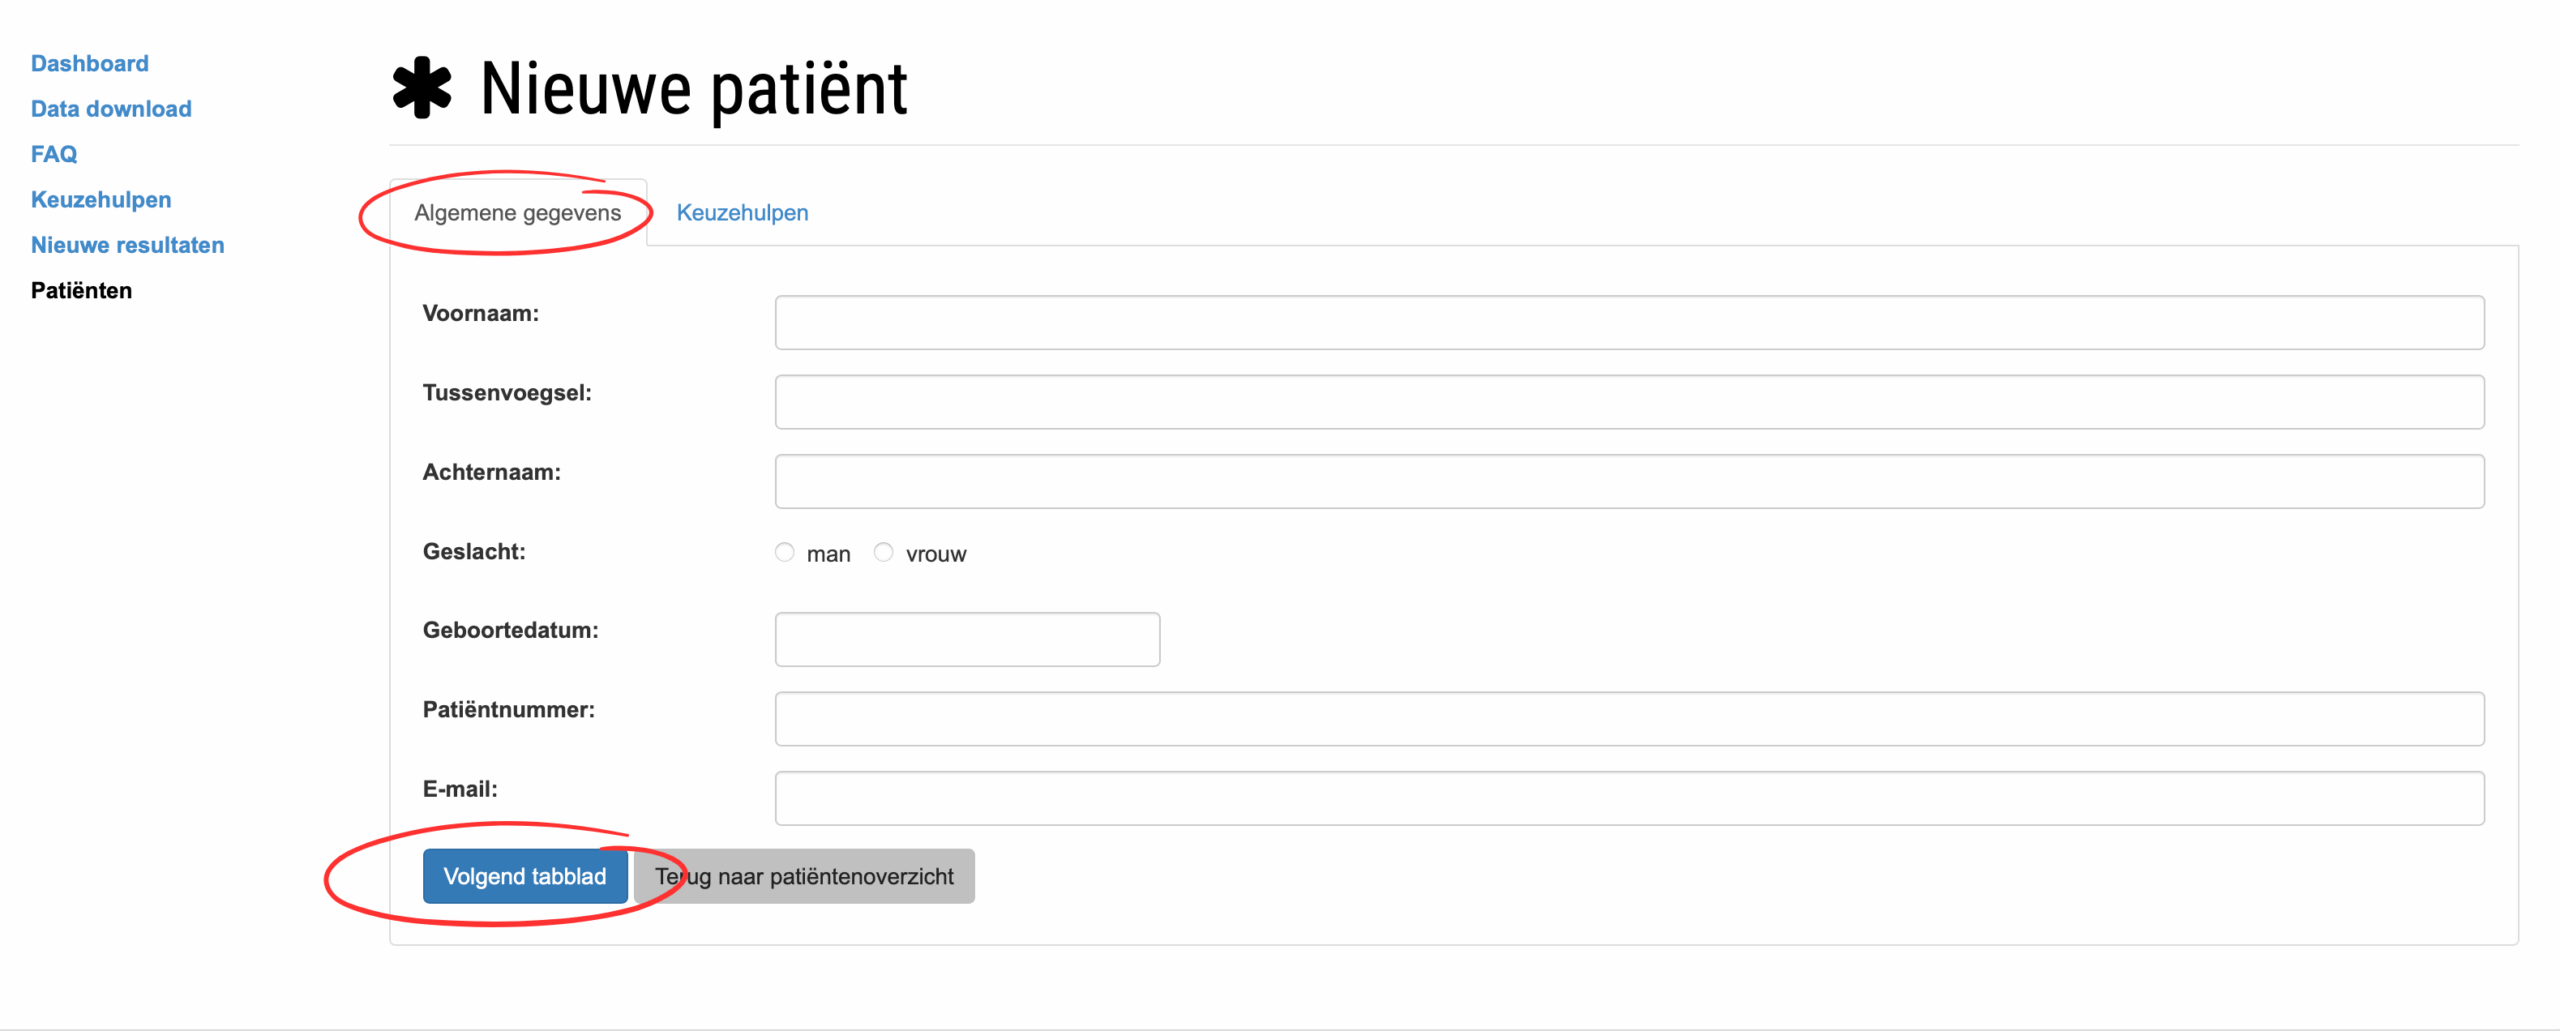2560x1031 pixels.
Task: Navigate to Keuzehulpen in sidebar
Action: tap(101, 199)
